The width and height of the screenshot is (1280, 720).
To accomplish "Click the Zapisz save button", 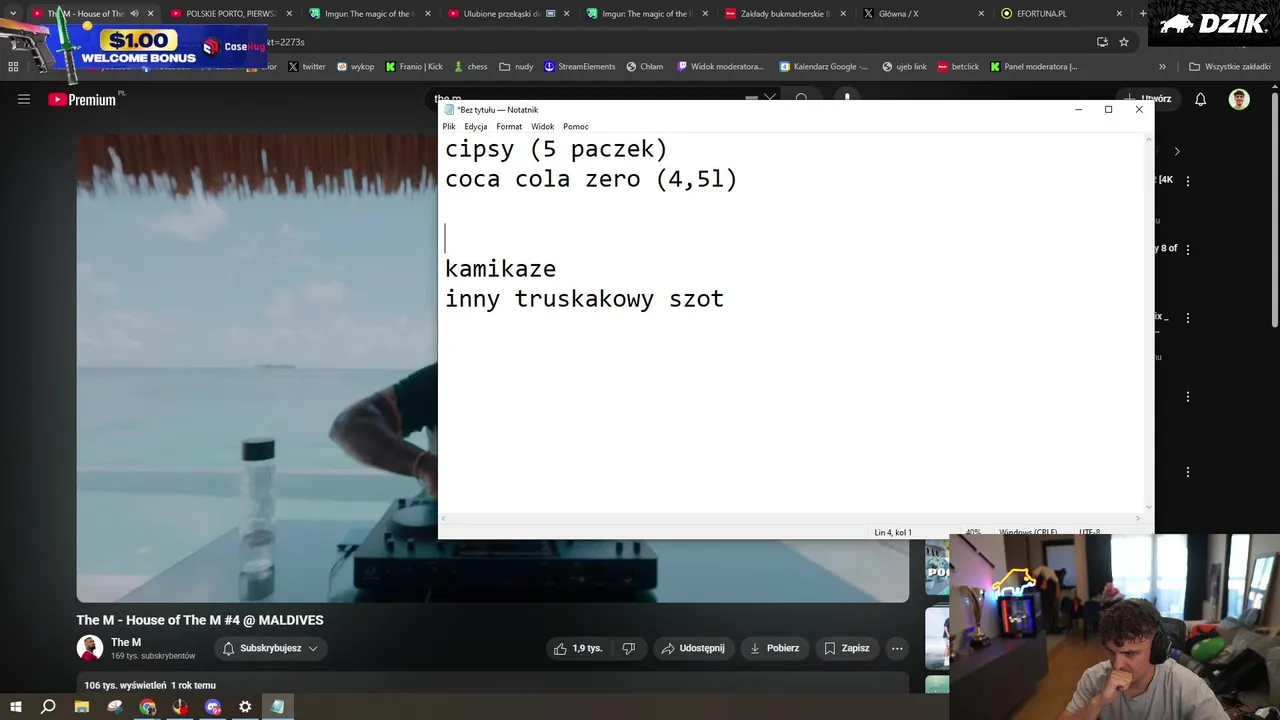I will (847, 648).
